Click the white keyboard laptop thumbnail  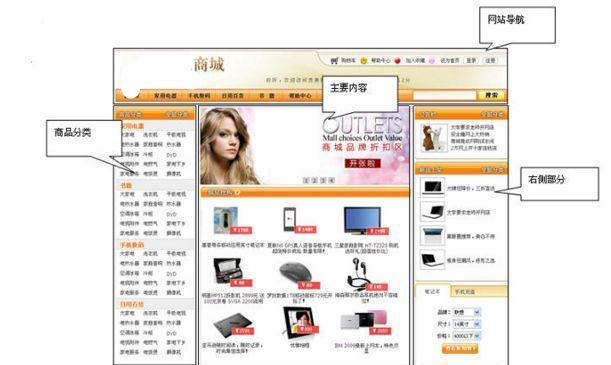tap(432, 236)
